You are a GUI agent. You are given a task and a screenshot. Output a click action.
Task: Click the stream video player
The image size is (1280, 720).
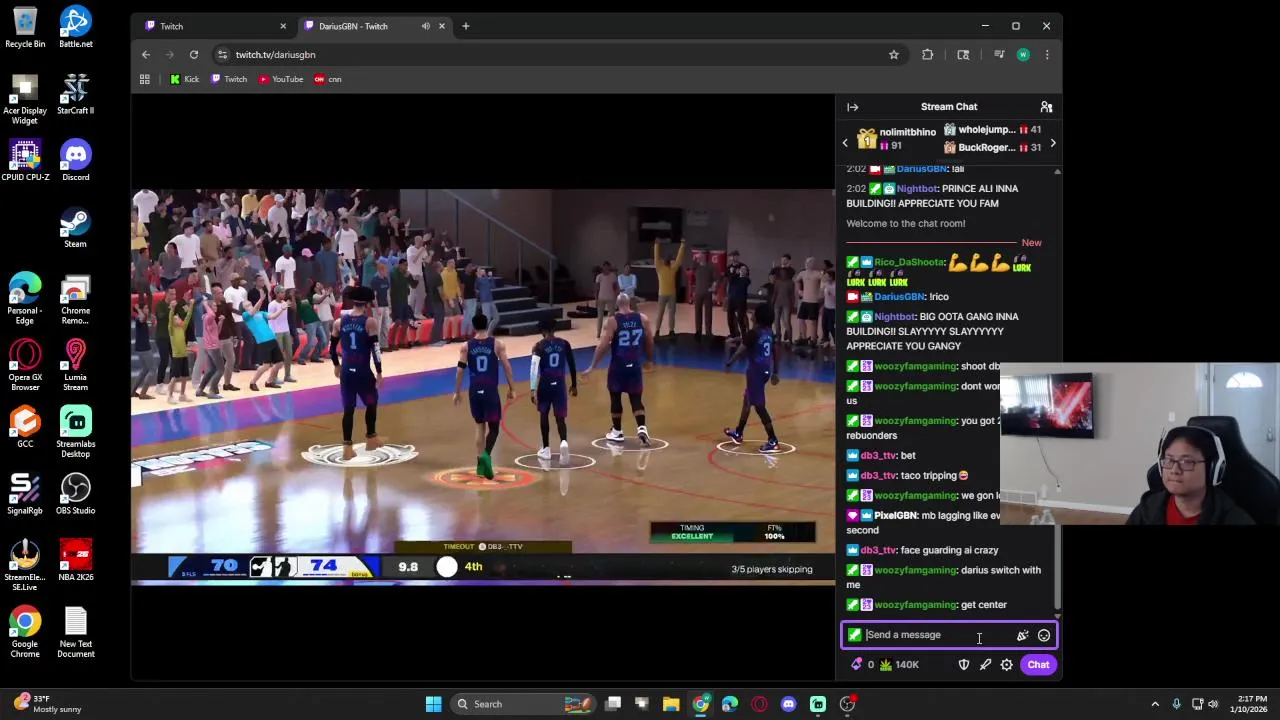click(483, 386)
